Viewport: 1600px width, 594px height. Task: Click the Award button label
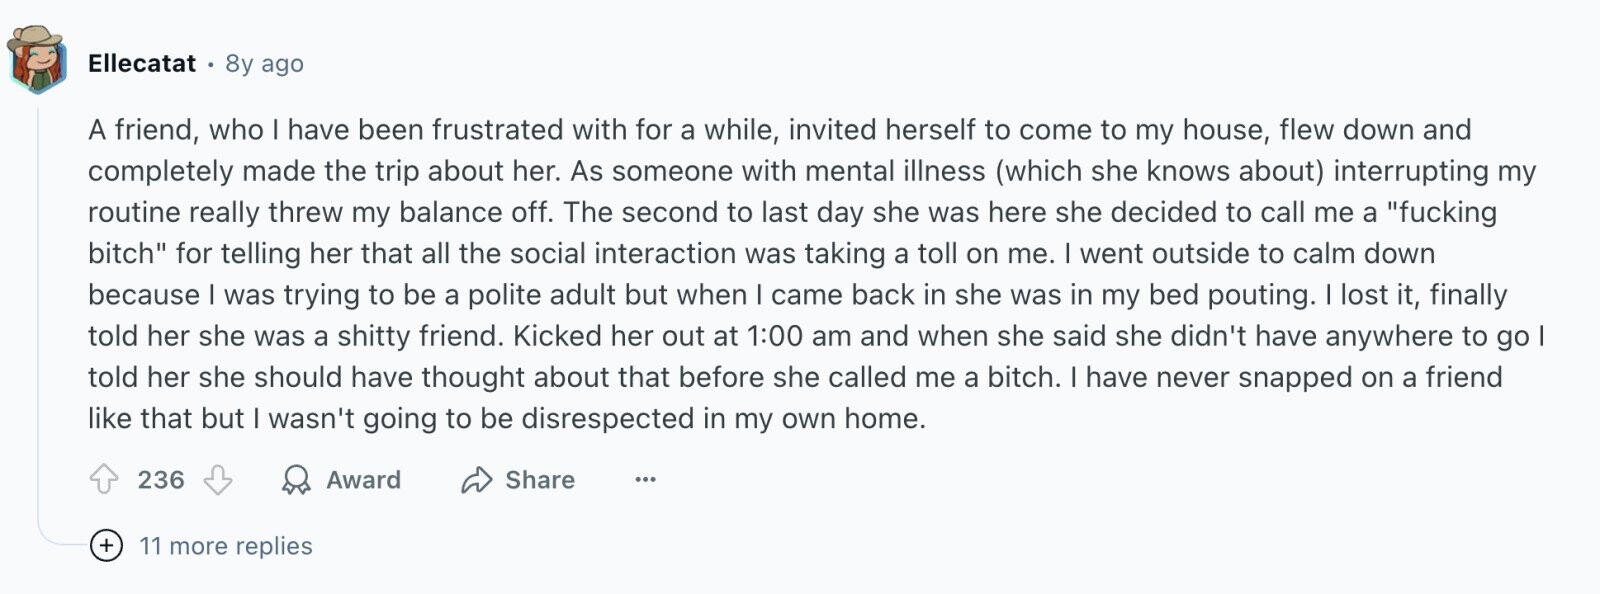[x=363, y=480]
